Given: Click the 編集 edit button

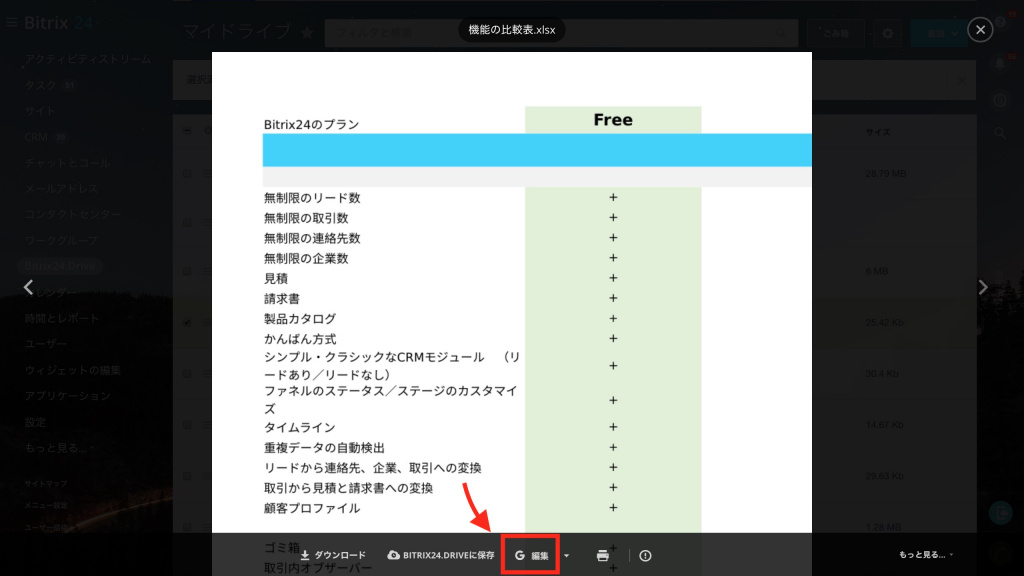Looking at the screenshot, I should coord(531,555).
